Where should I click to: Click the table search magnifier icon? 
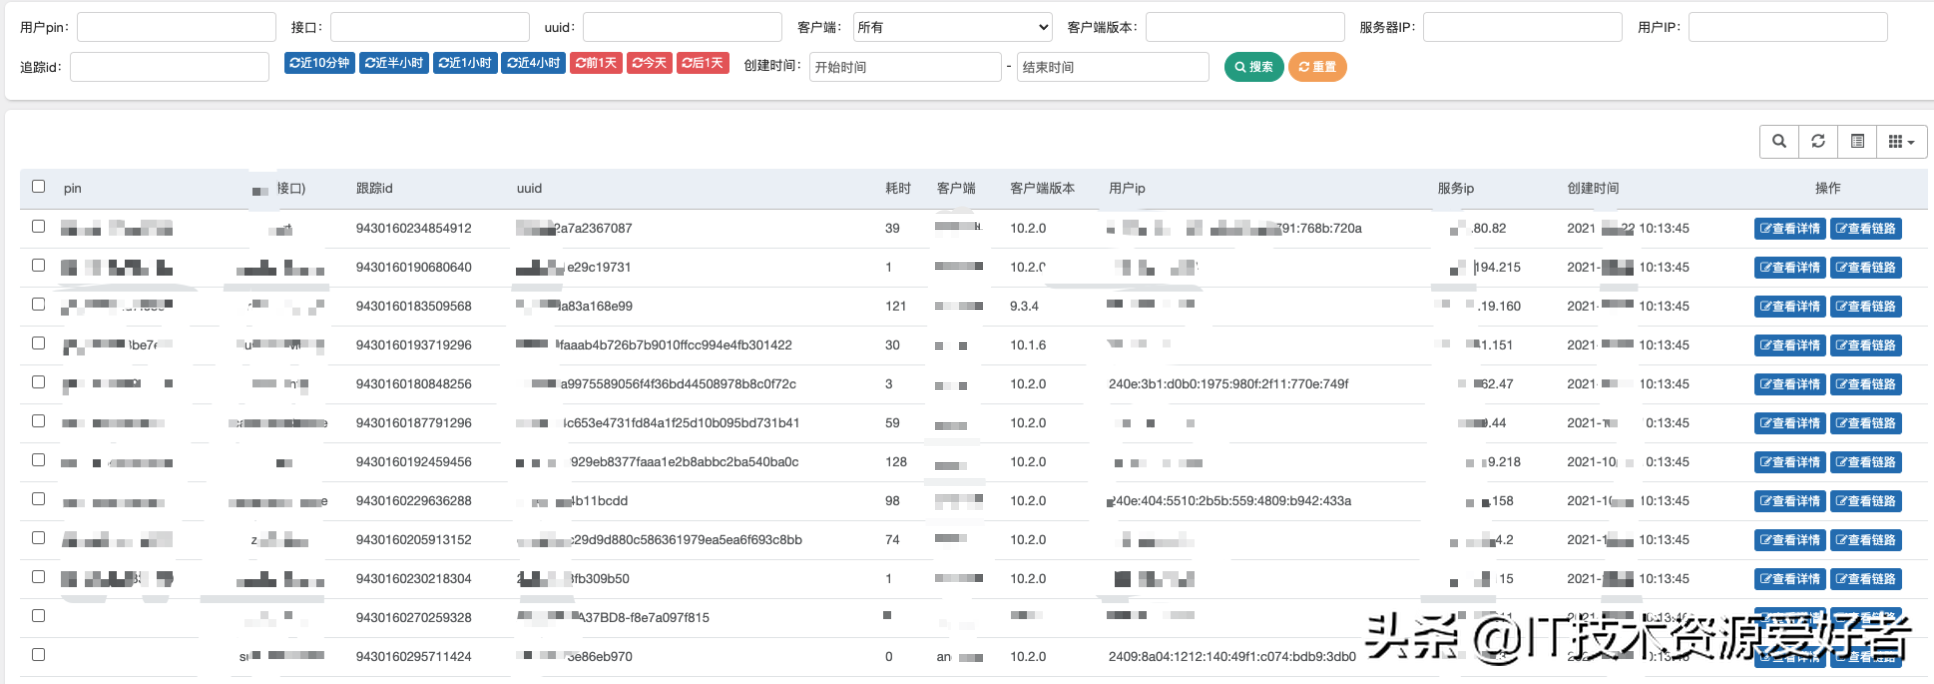pyautogui.click(x=1779, y=141)
